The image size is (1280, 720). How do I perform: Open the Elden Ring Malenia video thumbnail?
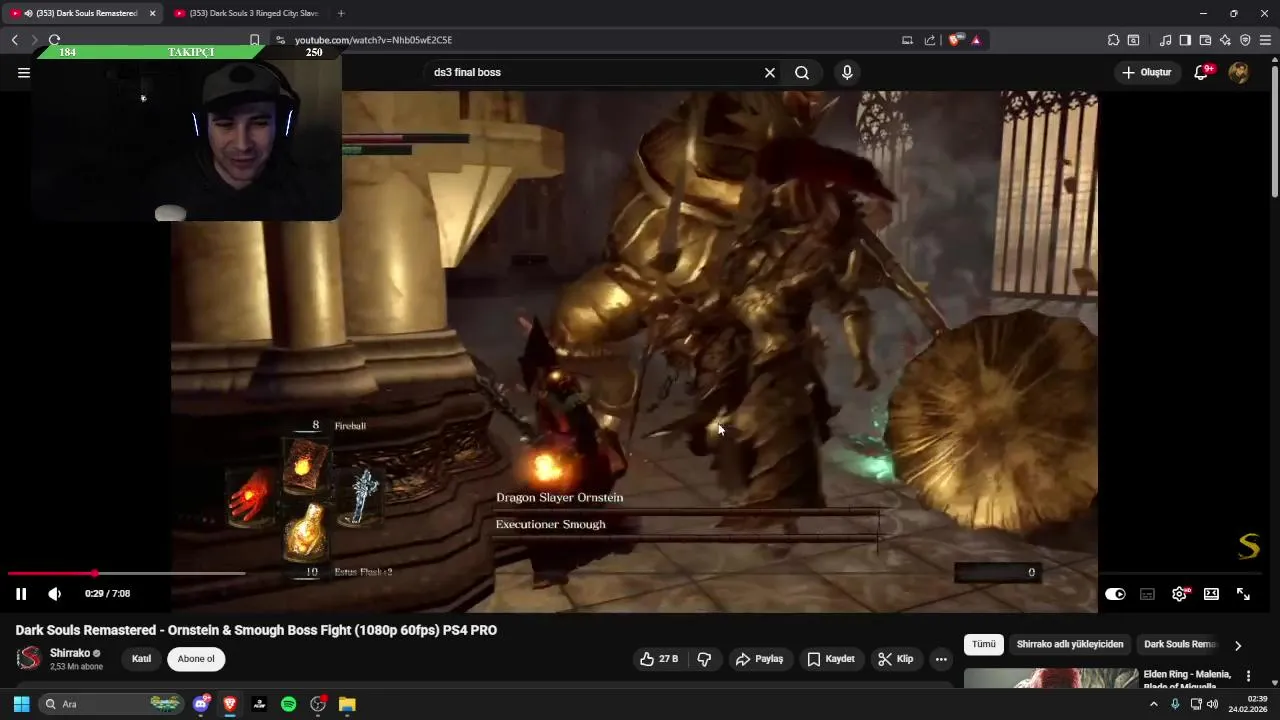(x=1051, y=678)
